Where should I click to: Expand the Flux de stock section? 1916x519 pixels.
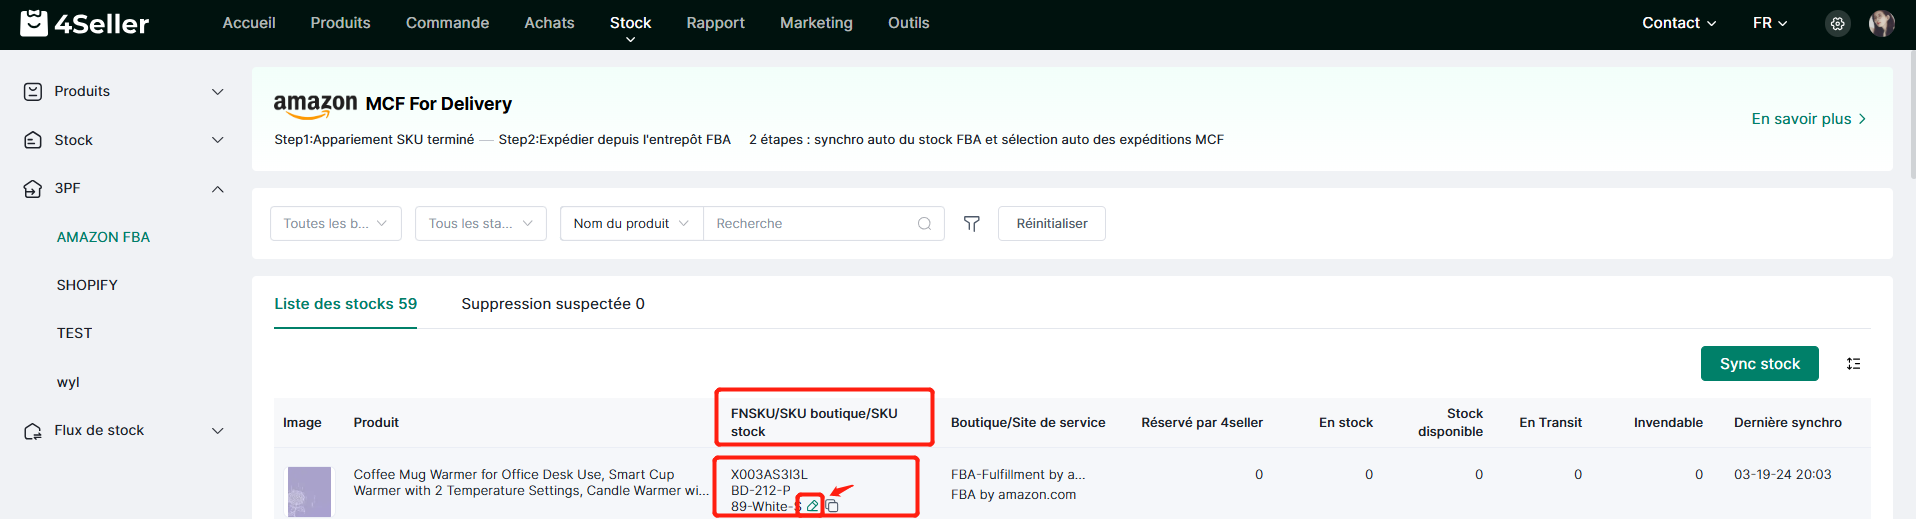pos(218,431)
